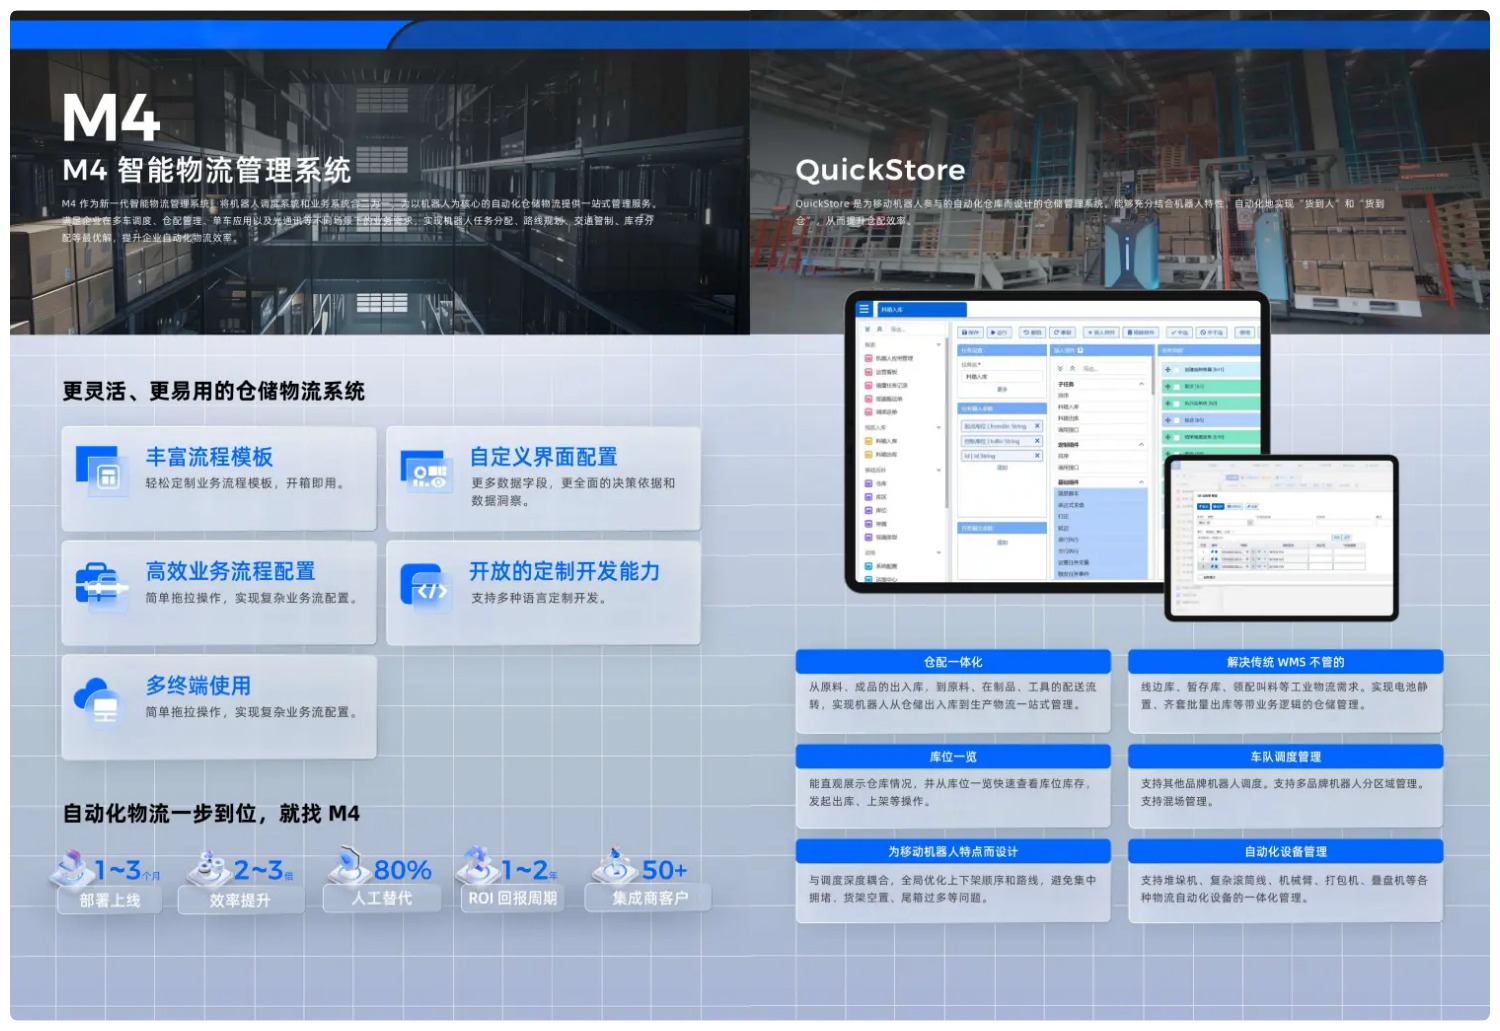
Task: Click the icon above 集成商客户
Action: coord(615,866)
